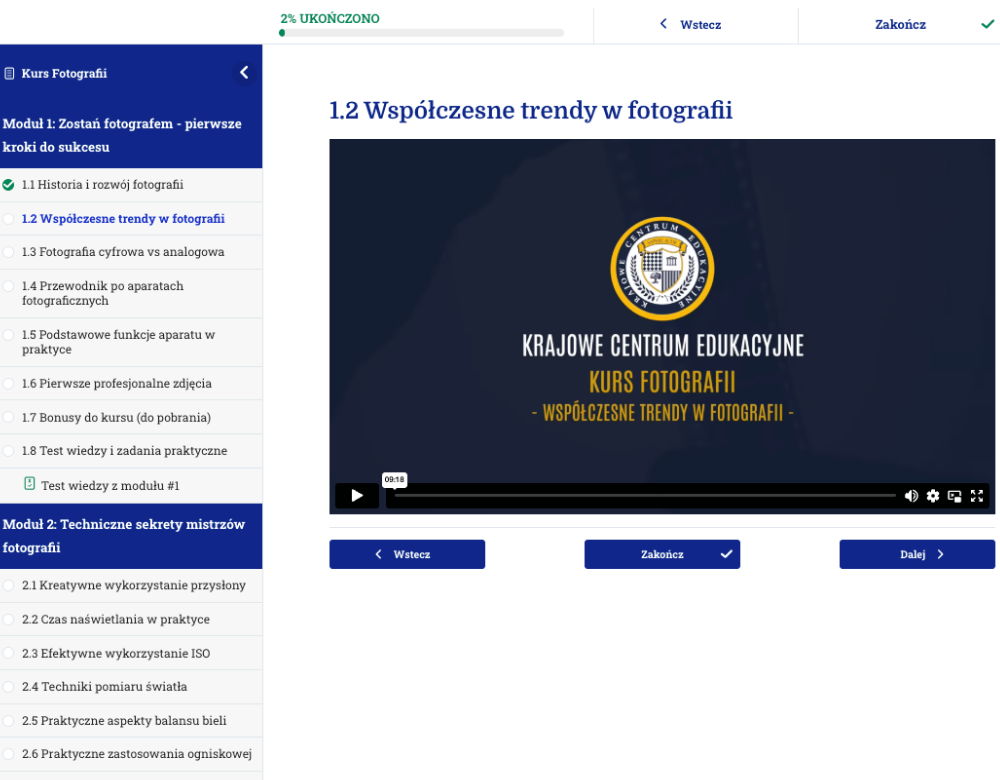Click completed checkmark for lesson 1.1
1000x780 pixels.
pyautogui.click(x=8, y=185)
